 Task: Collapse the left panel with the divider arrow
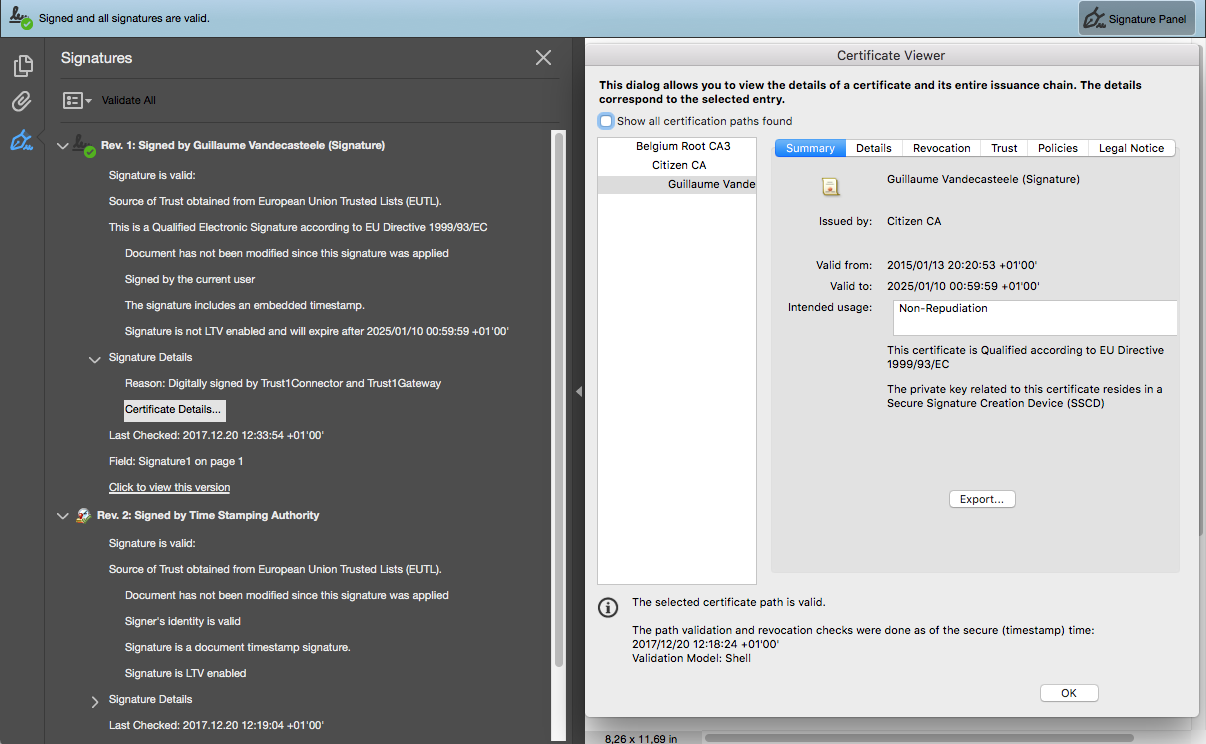pos(578,392)
